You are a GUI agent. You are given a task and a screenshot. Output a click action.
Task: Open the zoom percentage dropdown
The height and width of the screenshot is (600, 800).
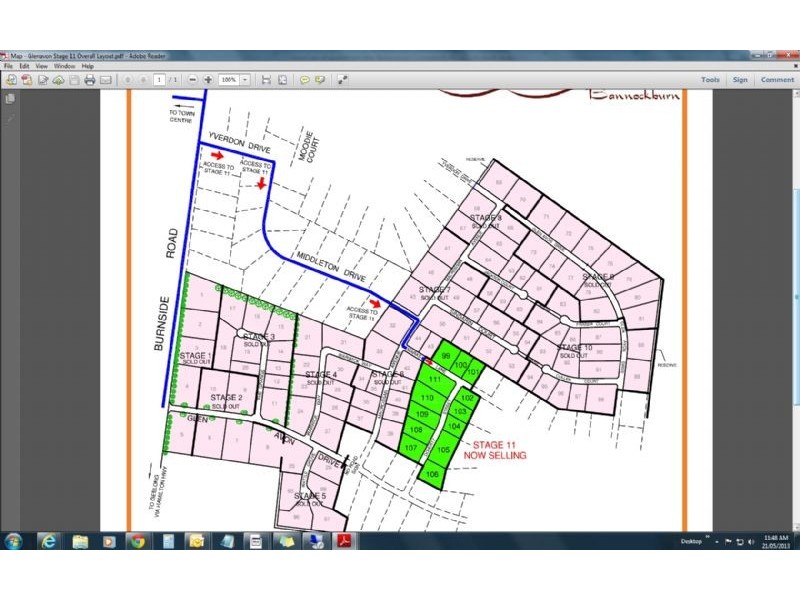(243, 78)
